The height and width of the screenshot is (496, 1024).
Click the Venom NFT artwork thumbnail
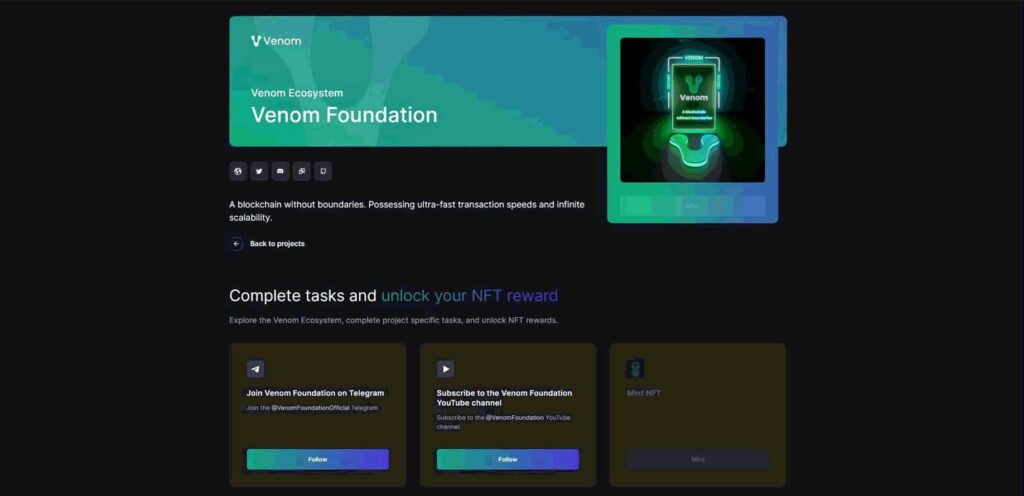[x=692, y=110]
